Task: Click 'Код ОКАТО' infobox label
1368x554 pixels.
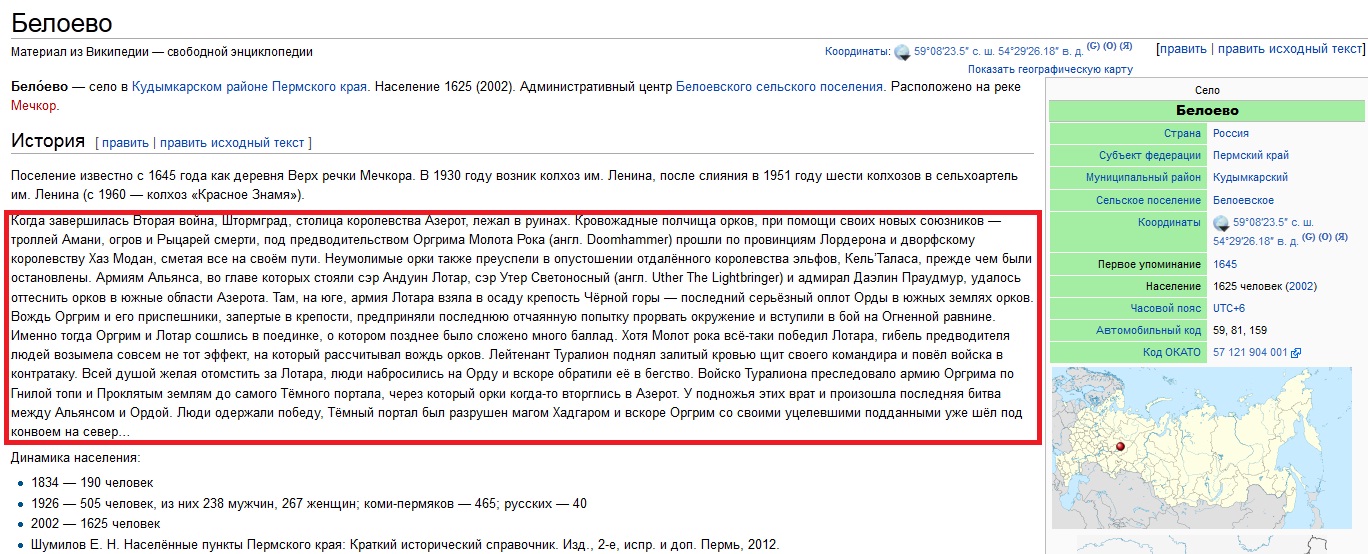Action: (x=1172, y=352)
